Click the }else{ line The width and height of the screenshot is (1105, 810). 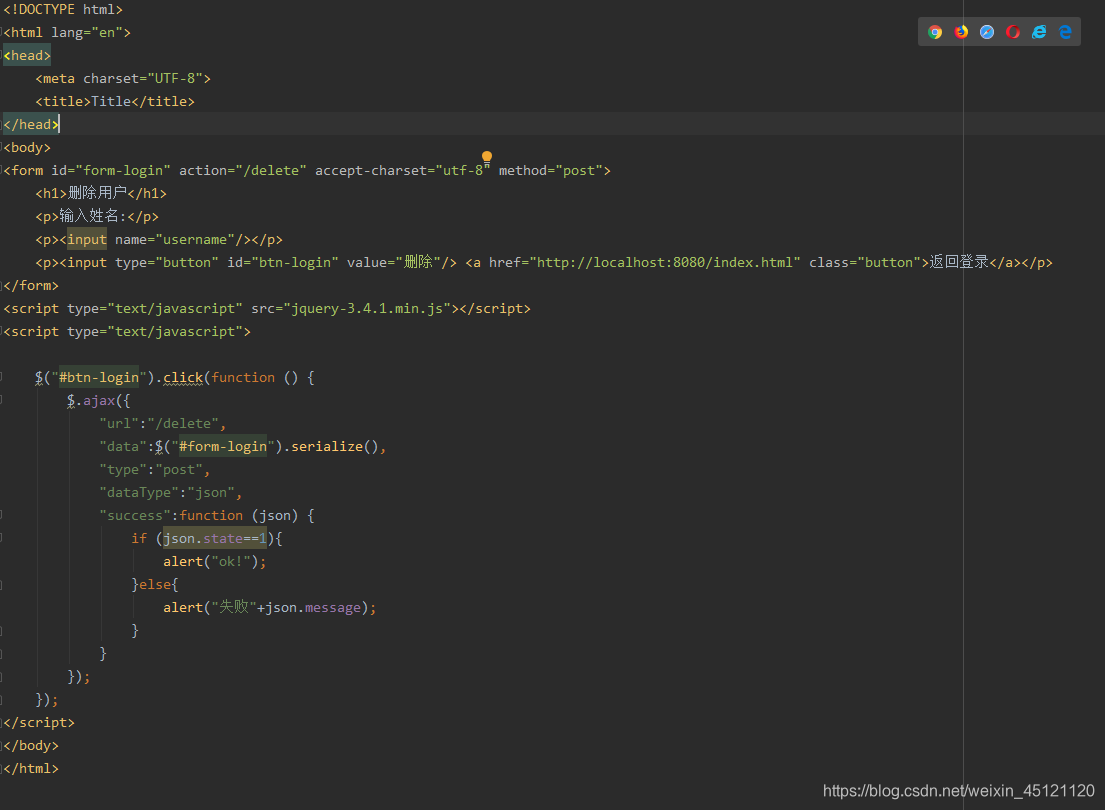tap(155, 584)
